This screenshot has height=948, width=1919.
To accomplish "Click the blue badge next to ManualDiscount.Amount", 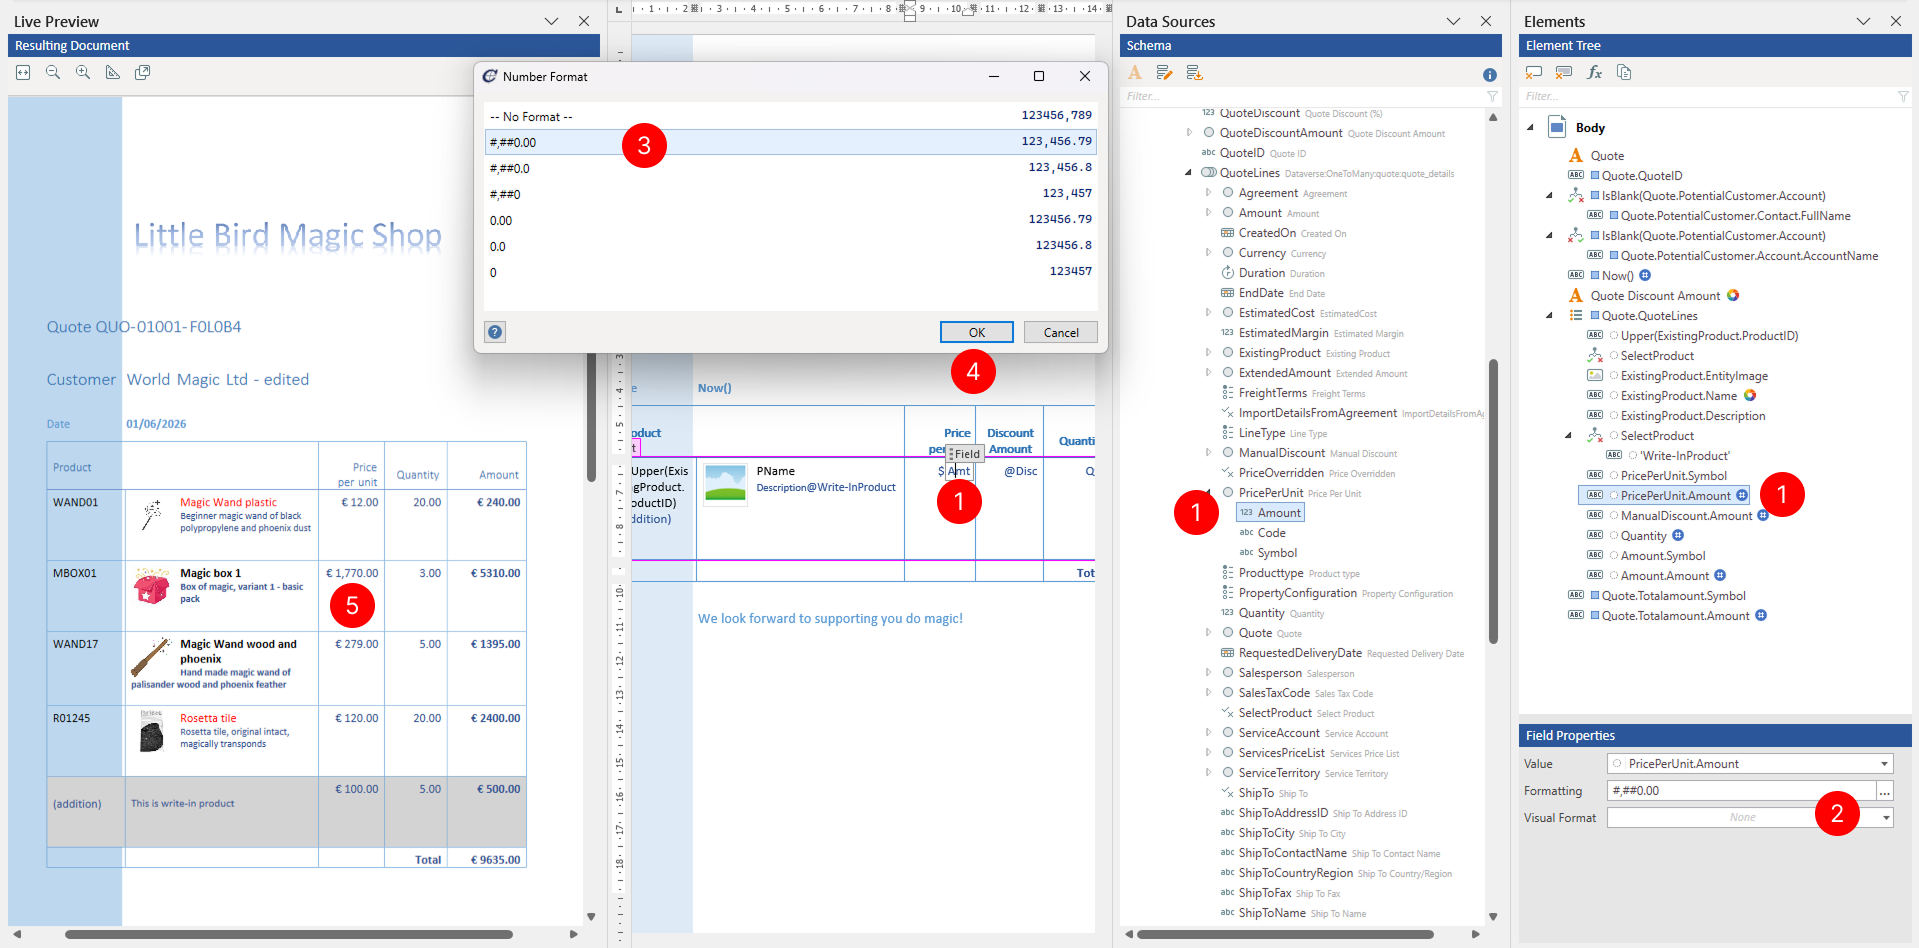I will coord(1763,515).
